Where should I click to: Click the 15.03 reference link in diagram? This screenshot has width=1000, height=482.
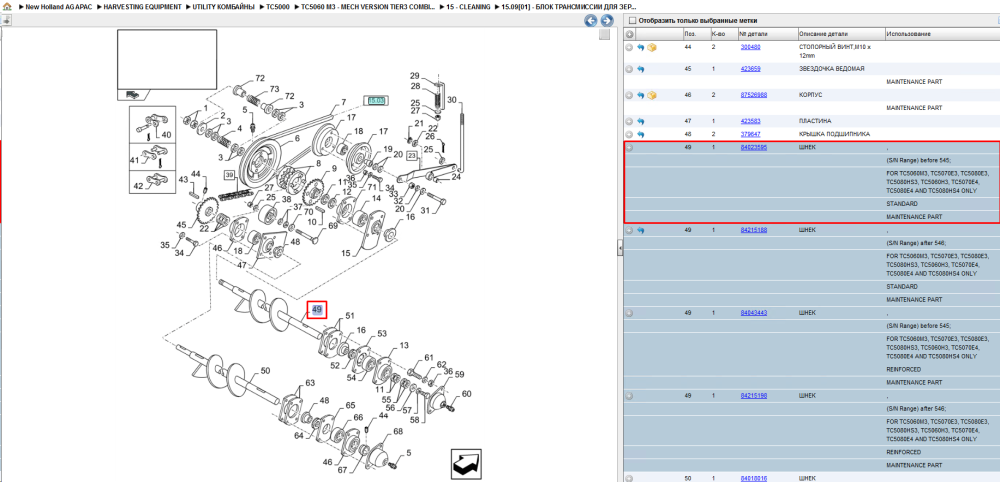[x=376, y=101]
